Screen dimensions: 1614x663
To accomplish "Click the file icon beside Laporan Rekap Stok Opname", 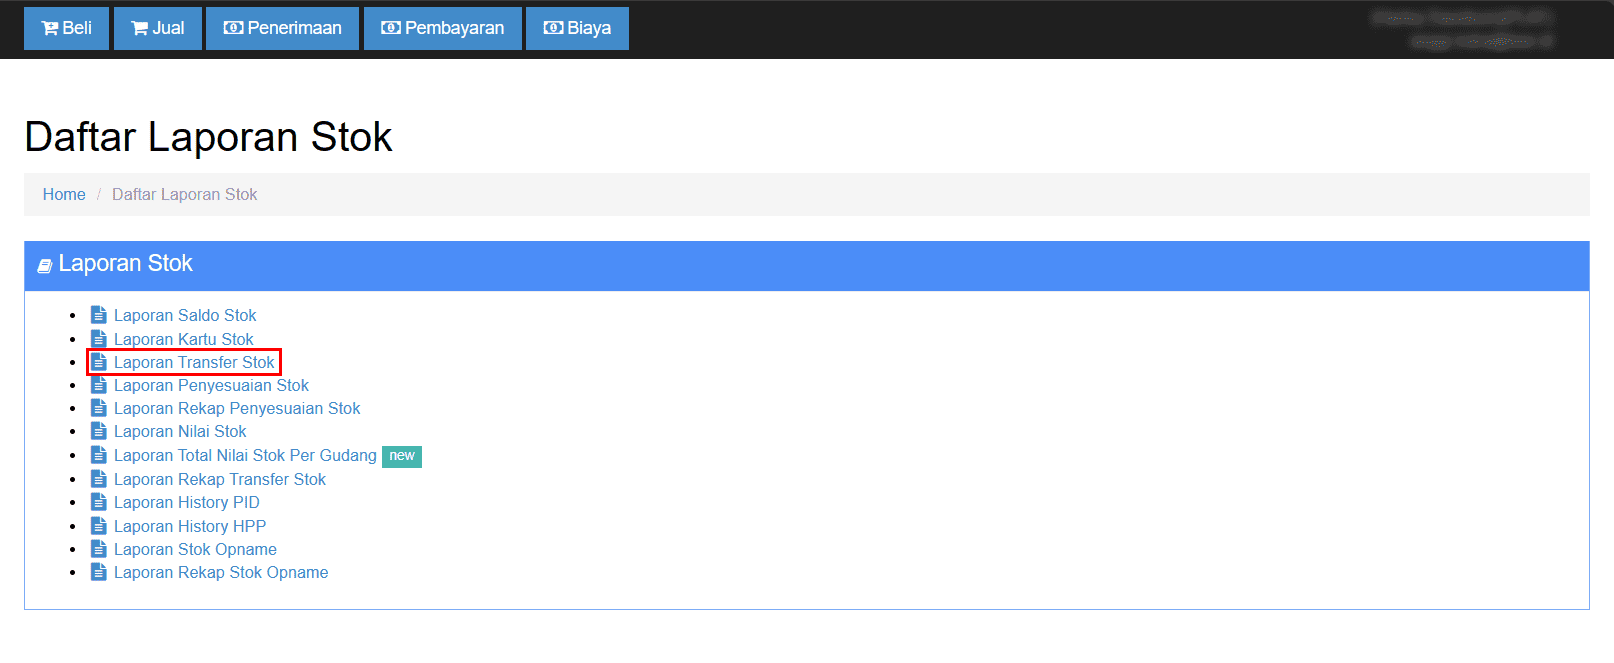I will point(99,572).
